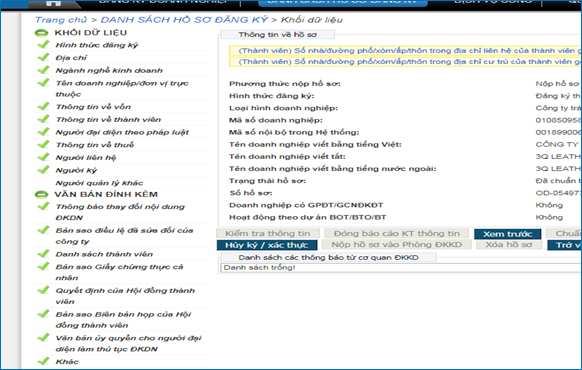Click green checkmark beside Địa chỉ

pyautogui.click(x=43, y=57)
